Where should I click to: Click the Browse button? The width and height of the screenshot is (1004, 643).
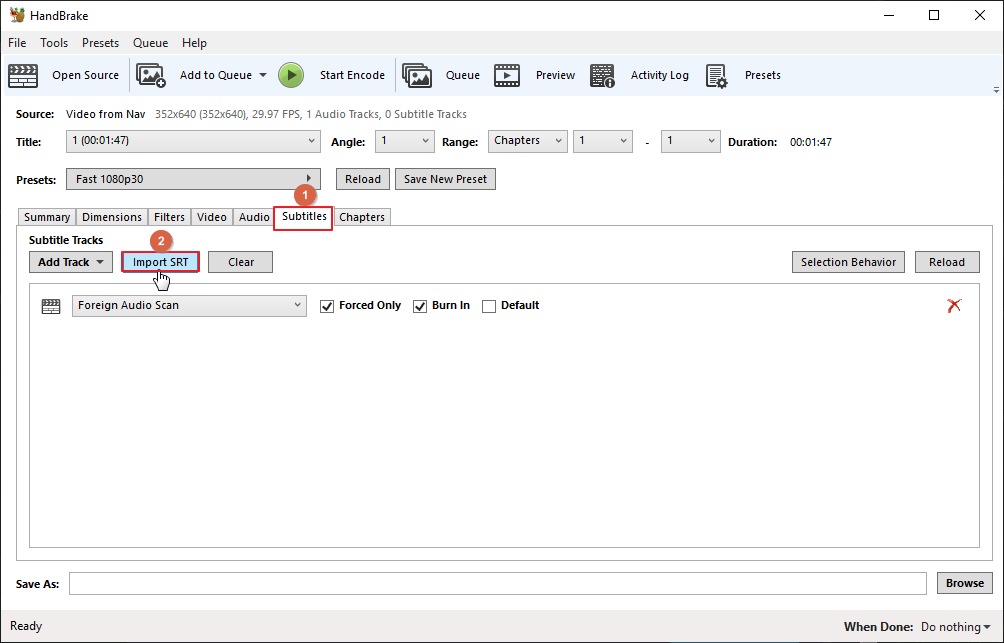(x=965, y=583)
